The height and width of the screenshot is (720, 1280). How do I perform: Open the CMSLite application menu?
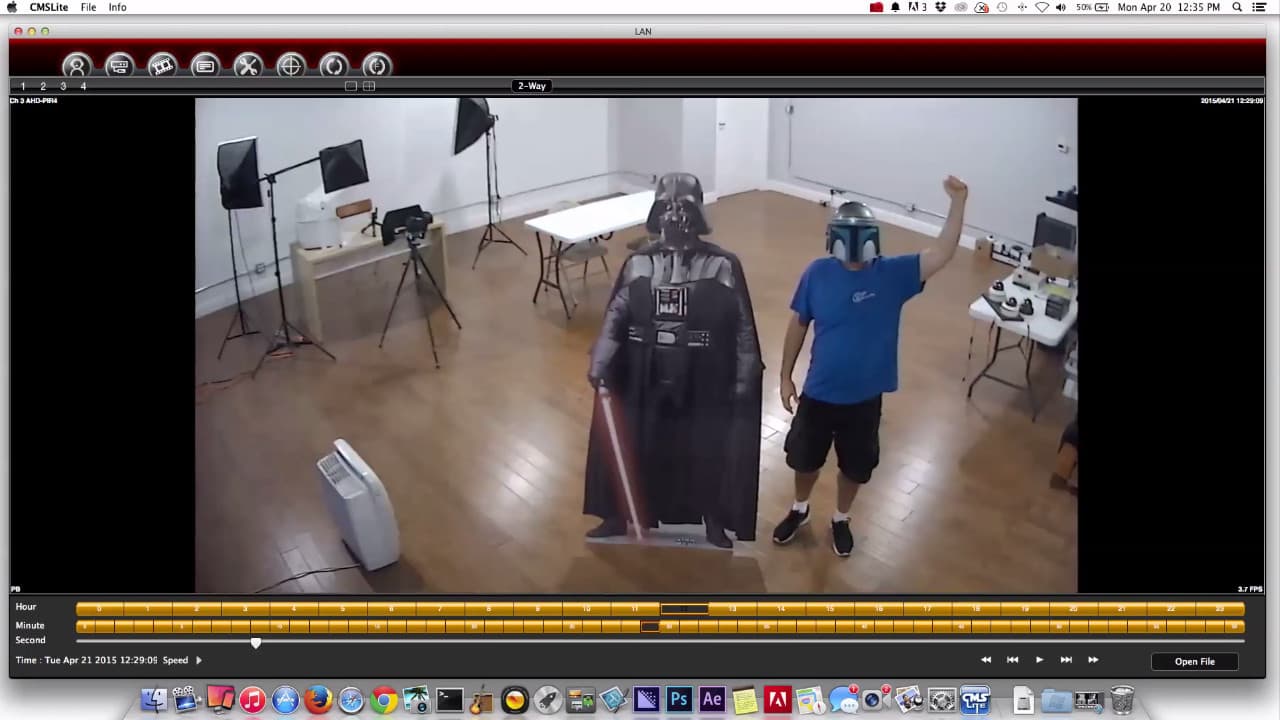[49, 7]
